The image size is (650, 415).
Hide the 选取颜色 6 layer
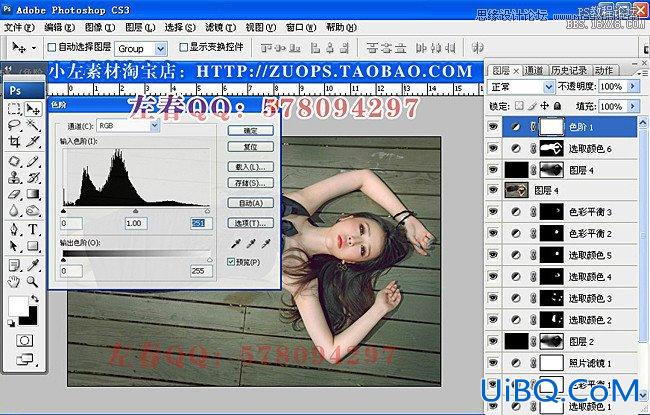(x=493, y=148)
